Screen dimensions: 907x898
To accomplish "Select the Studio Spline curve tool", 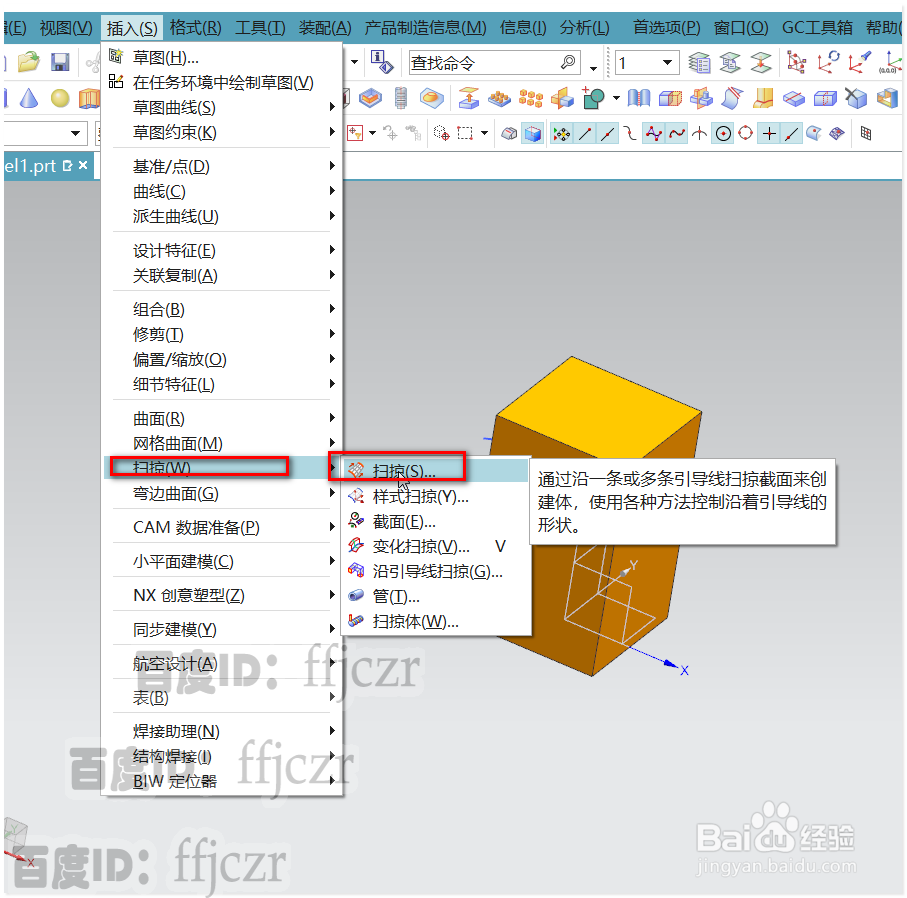I will [x=653, y=131].
